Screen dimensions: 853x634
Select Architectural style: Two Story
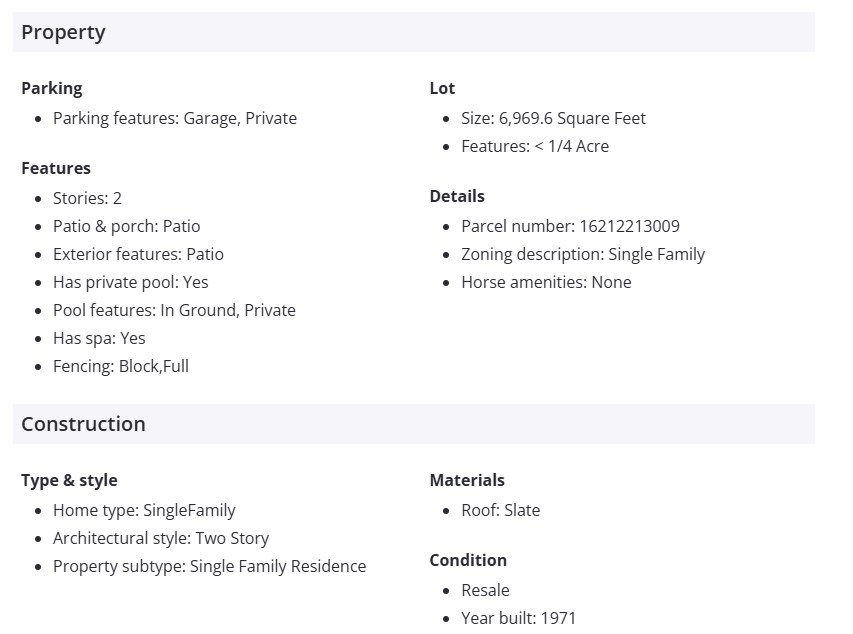pos(161,538)
